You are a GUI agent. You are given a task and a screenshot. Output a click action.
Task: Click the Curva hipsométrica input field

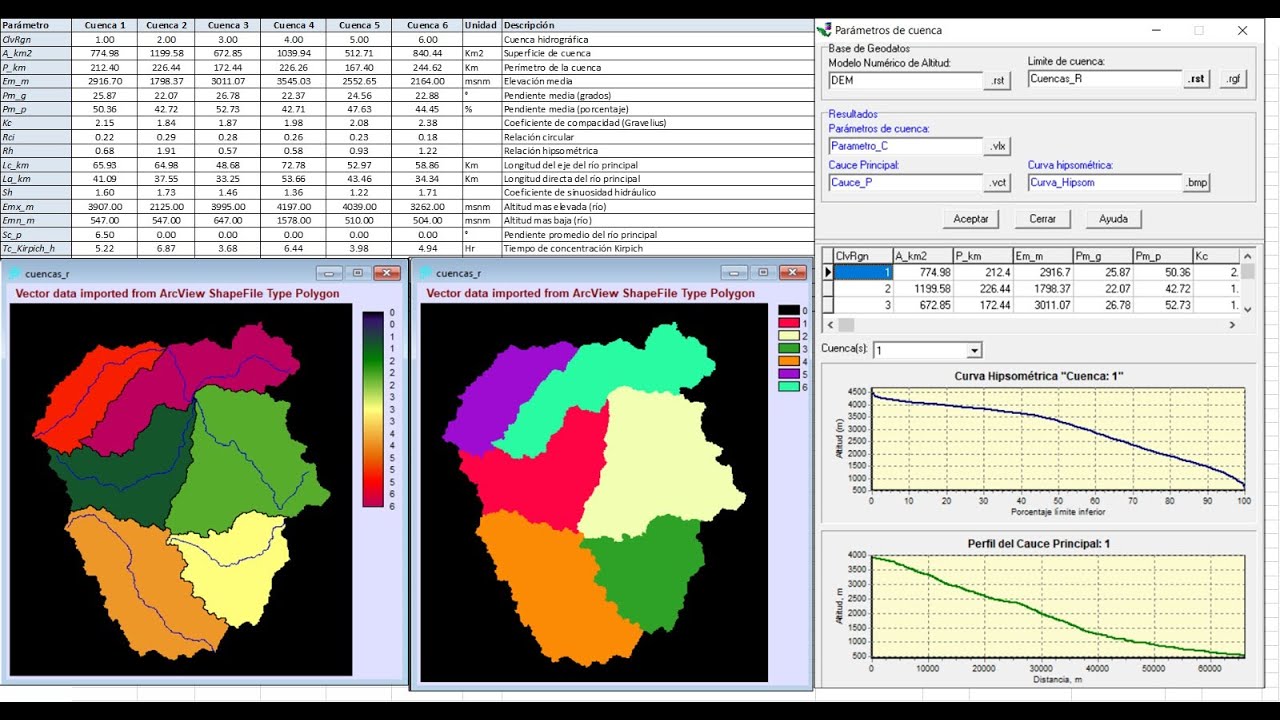[1105, 183]
